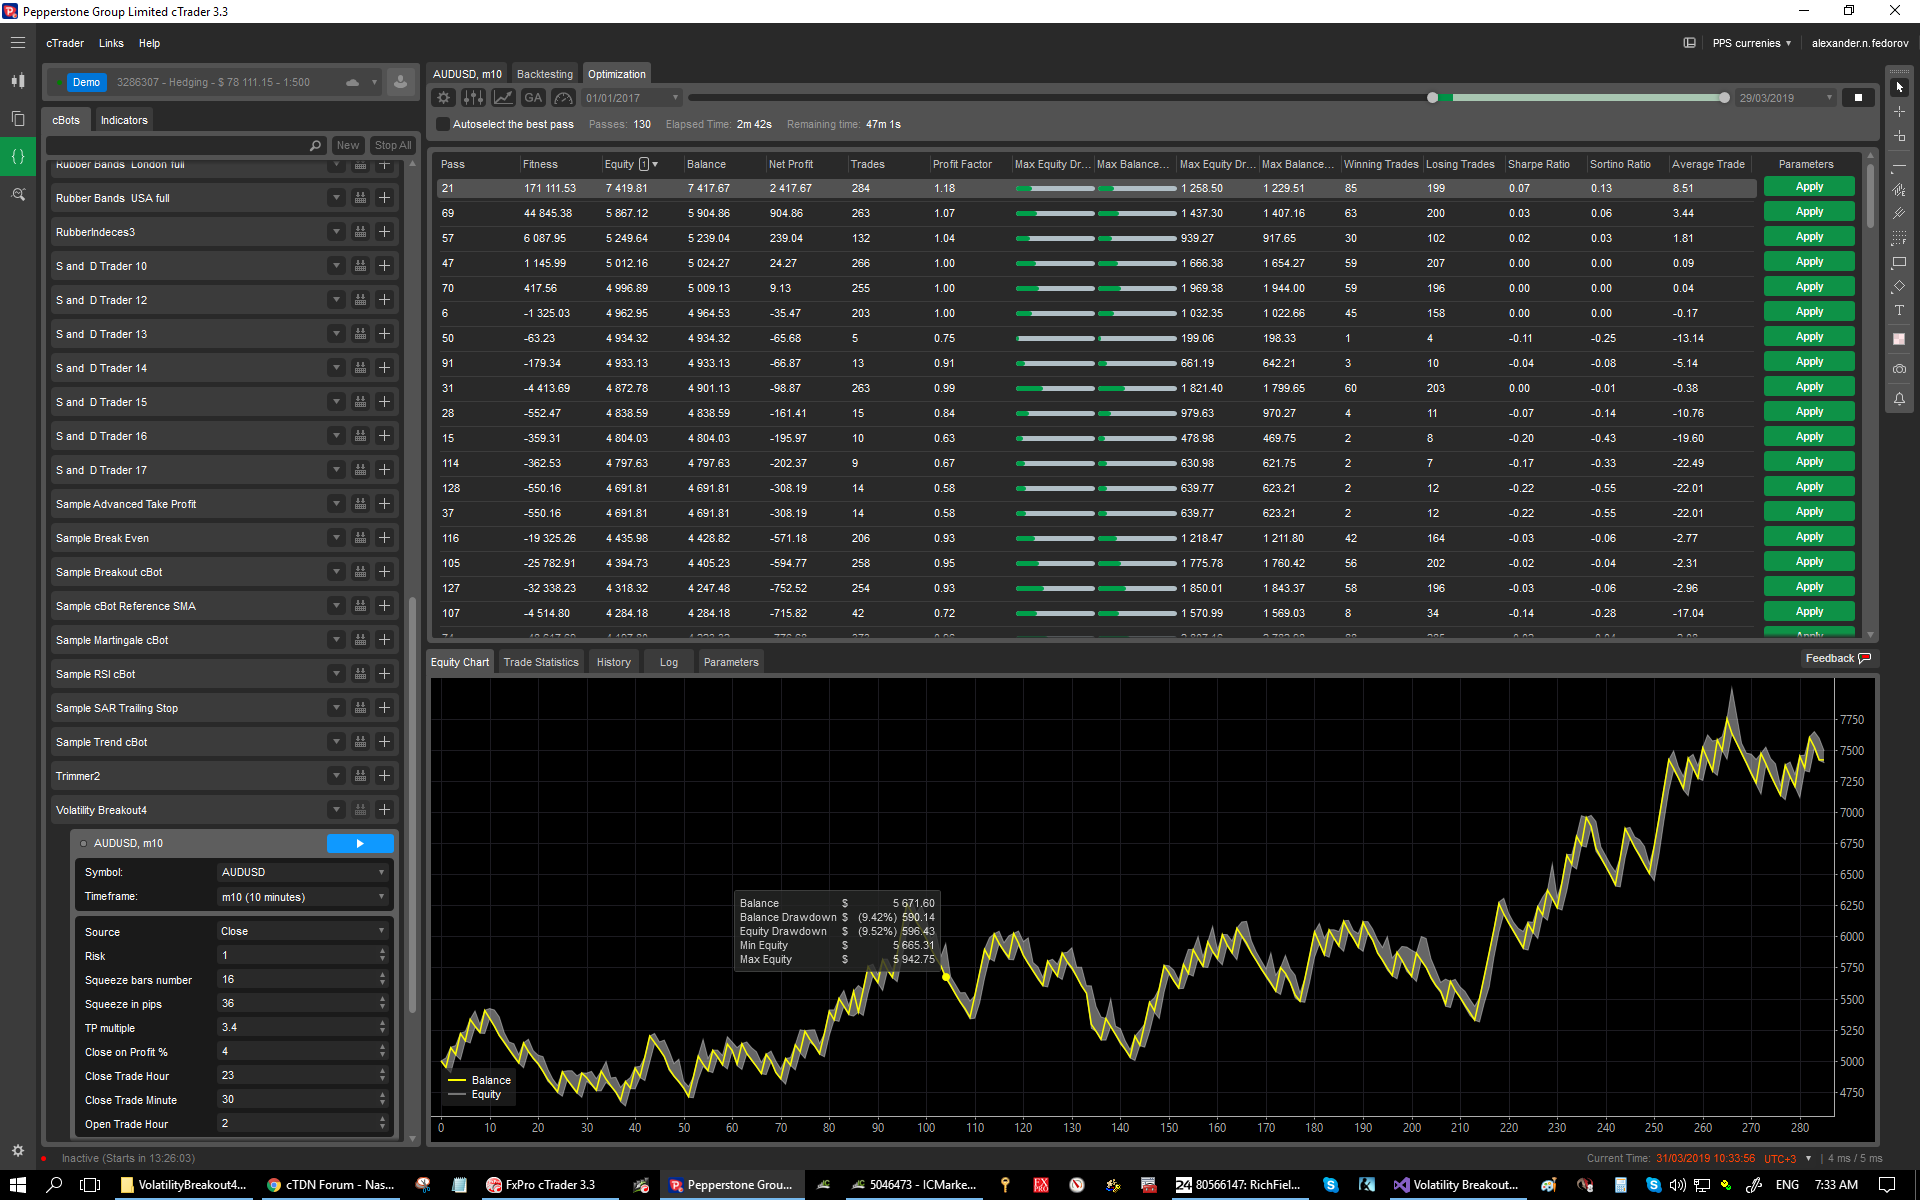The width and height of the screenshot is (1920, 1200).
Task: Click the search magnifier in cBots search box
Action: tap(316, 146)
